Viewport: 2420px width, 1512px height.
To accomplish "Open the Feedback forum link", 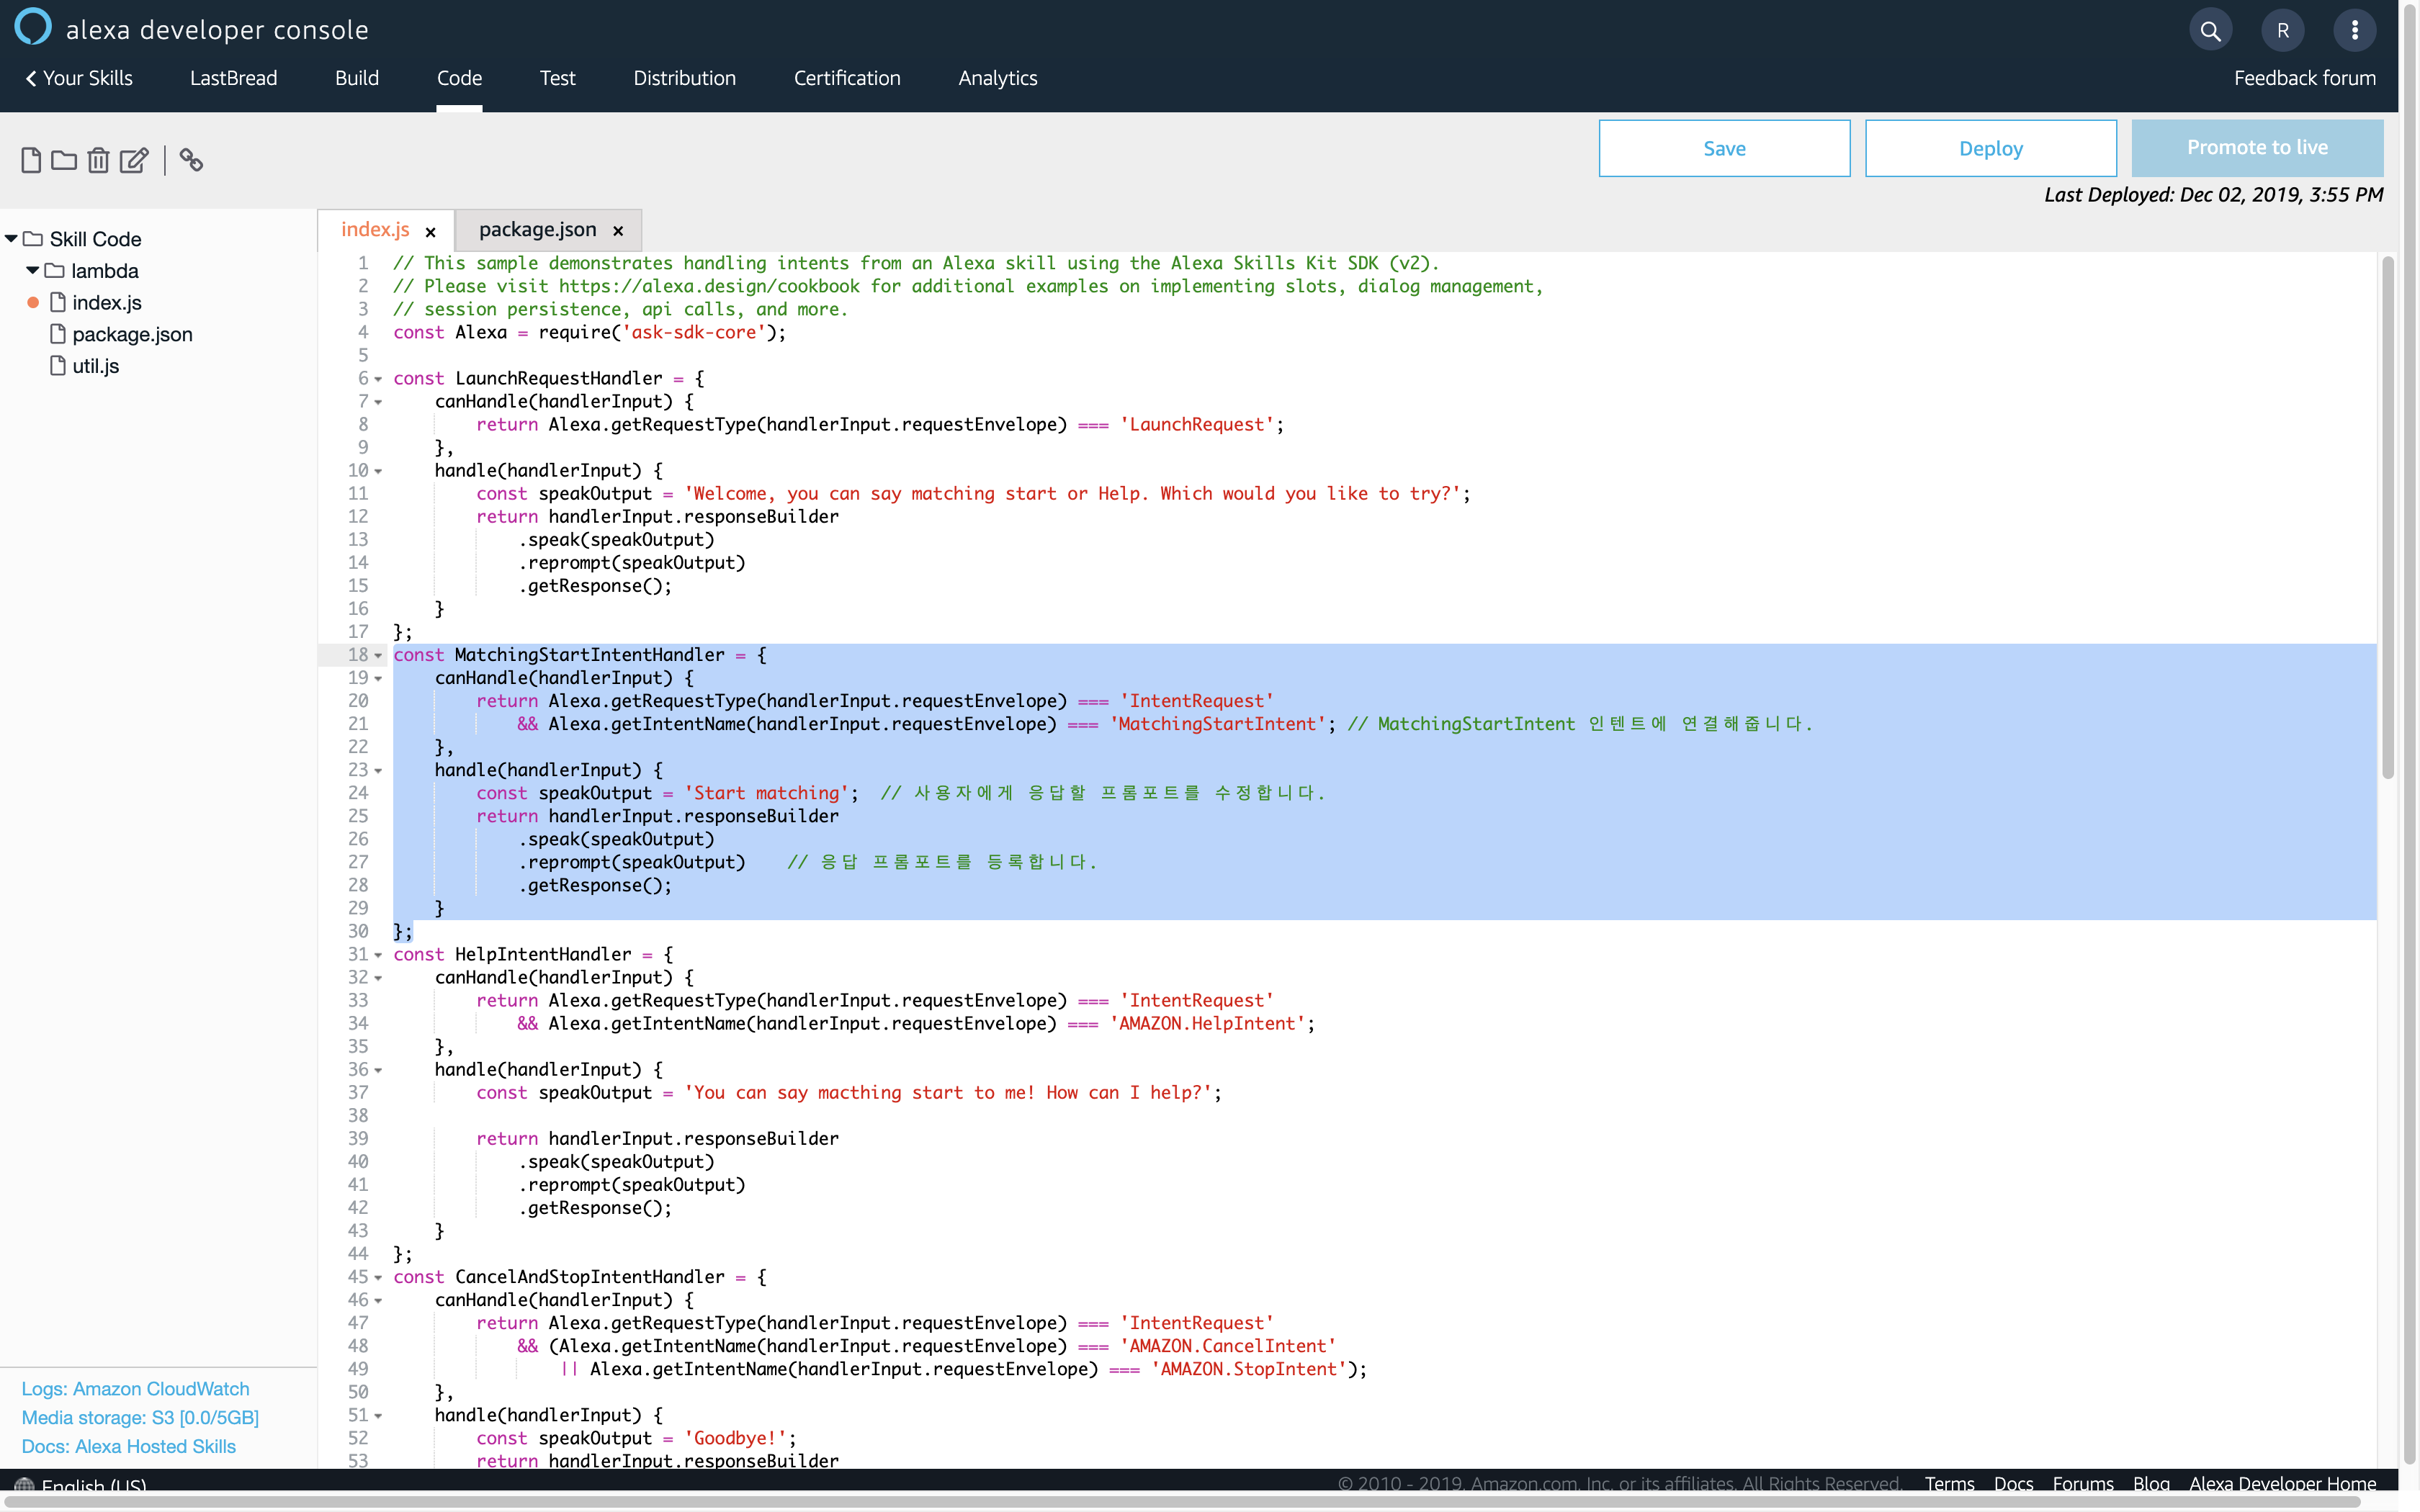I will pos(2305,78).
